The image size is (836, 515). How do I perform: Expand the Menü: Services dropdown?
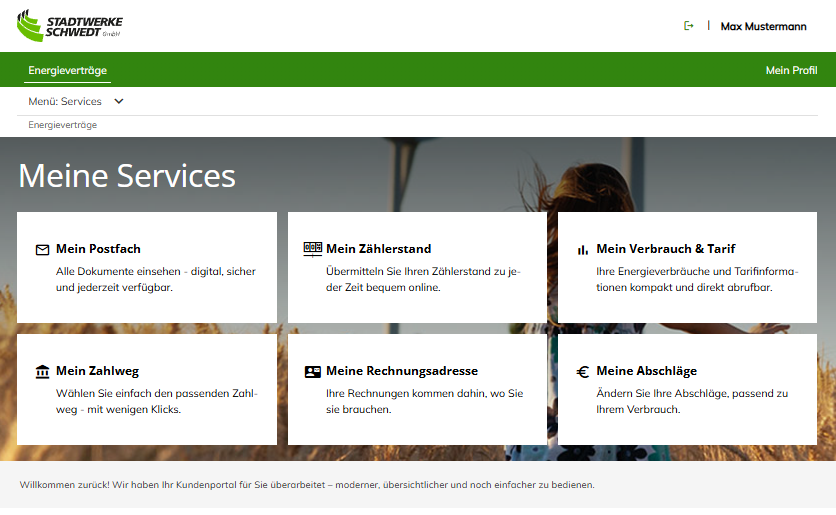(x=65, y=101)
